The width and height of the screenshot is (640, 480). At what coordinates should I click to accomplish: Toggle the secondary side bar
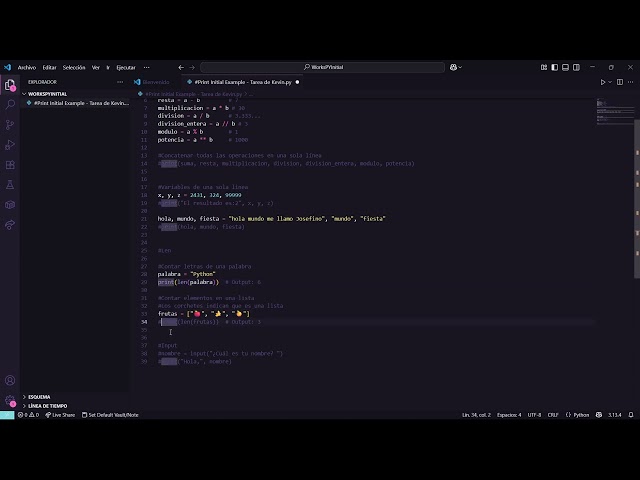coord(576,67)
